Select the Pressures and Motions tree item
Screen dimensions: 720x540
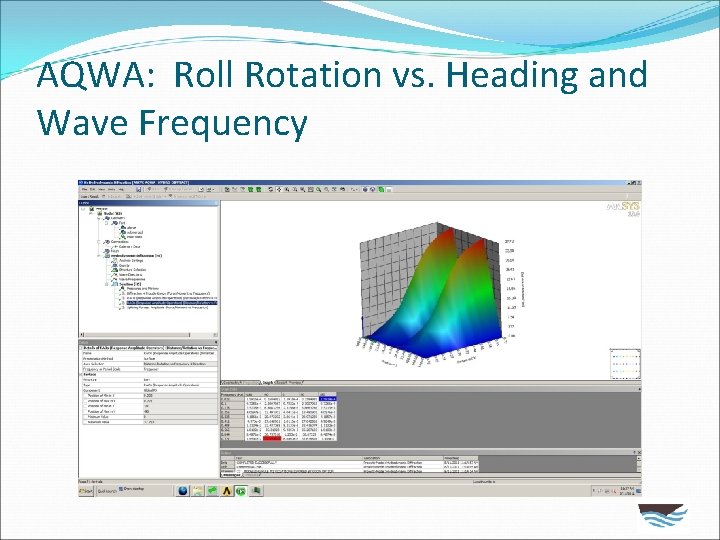(143, 288)
